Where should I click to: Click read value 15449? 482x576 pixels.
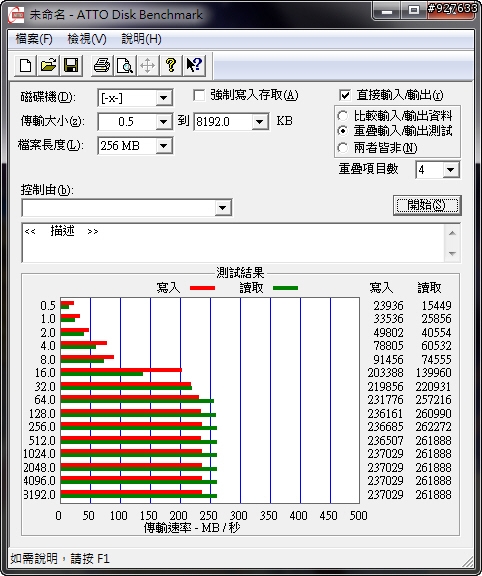(x=436, y=305)
